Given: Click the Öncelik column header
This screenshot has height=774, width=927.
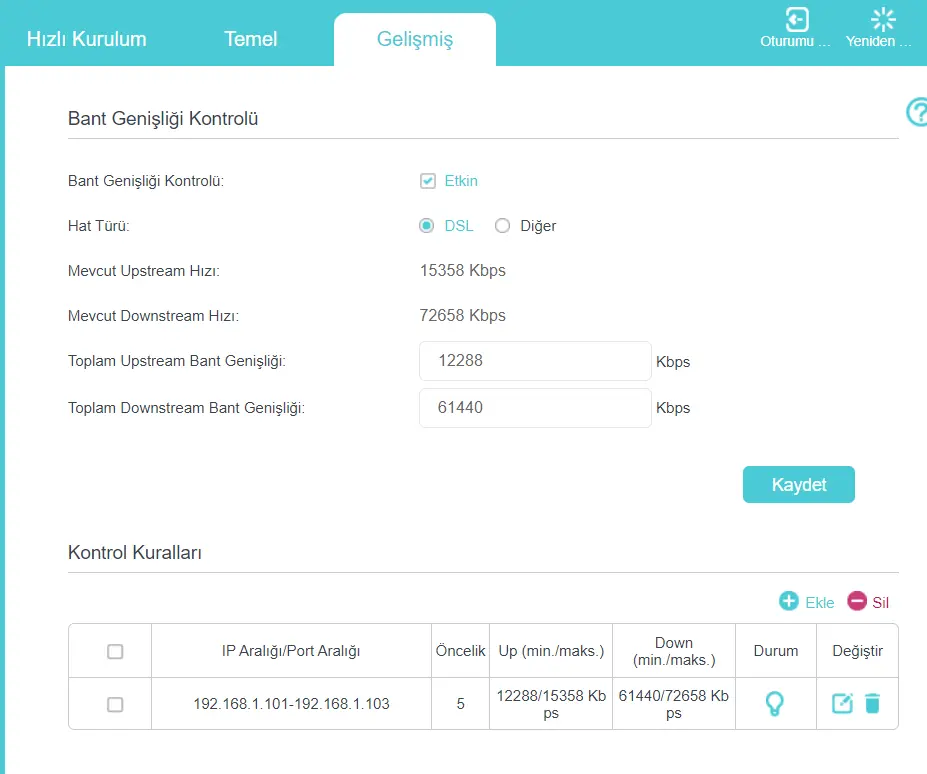Looking at the screenshot, I should (x=461, y=651).
